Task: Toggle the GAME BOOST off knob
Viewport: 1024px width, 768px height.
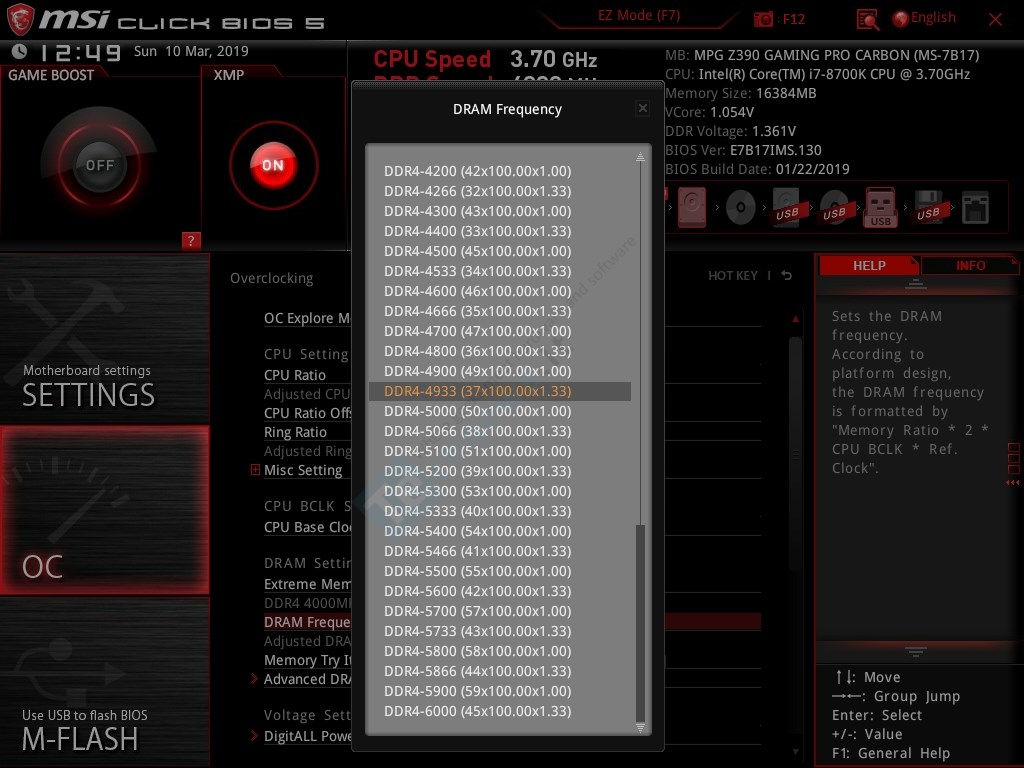Action: coord(99,165)
